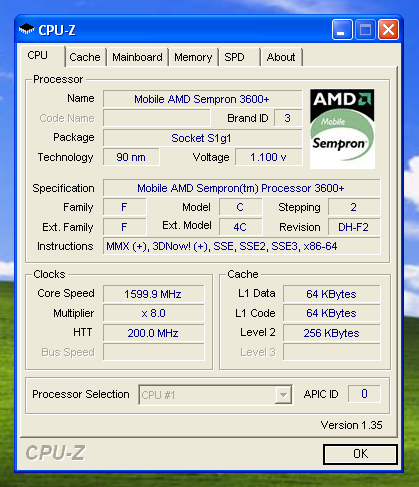The height and width of the screenshot is (487, 419).
Task: Click the Stepping value '2'
Action: (354, 207)
